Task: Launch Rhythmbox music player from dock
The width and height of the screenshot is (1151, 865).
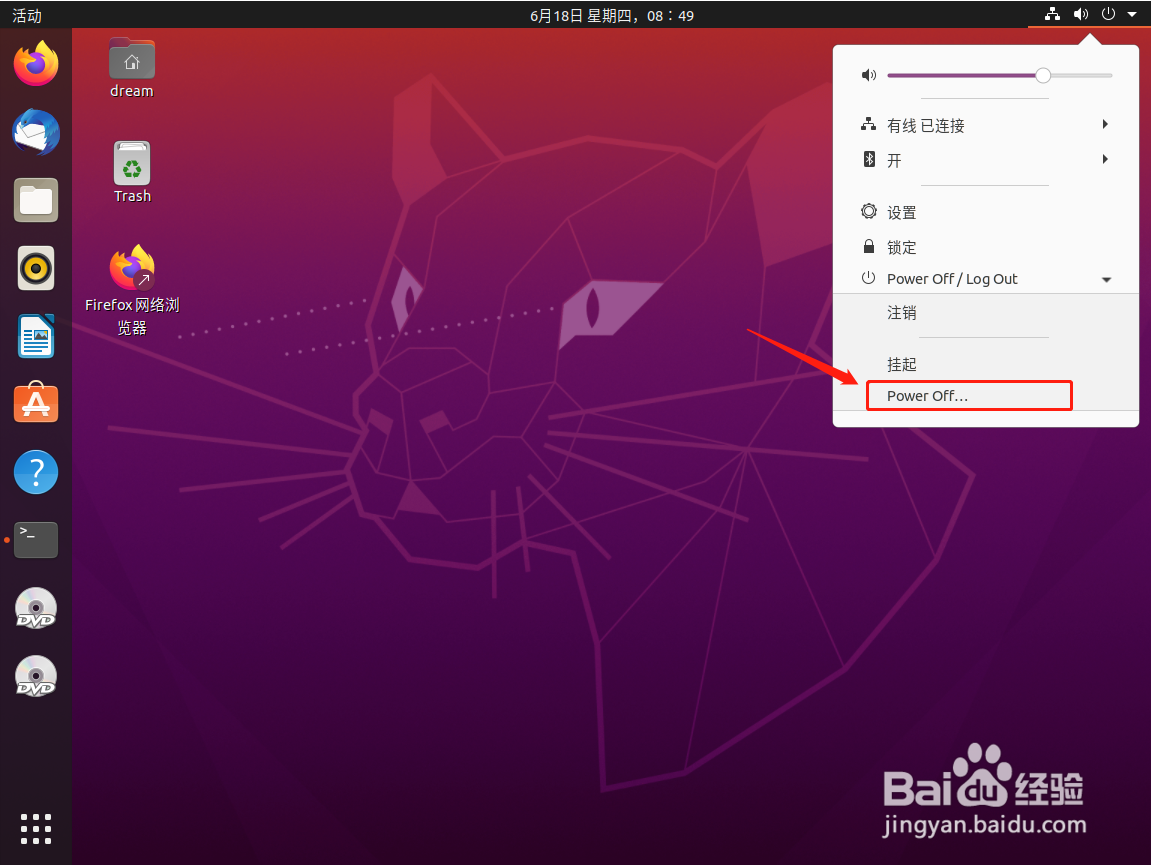Action: 36,268
